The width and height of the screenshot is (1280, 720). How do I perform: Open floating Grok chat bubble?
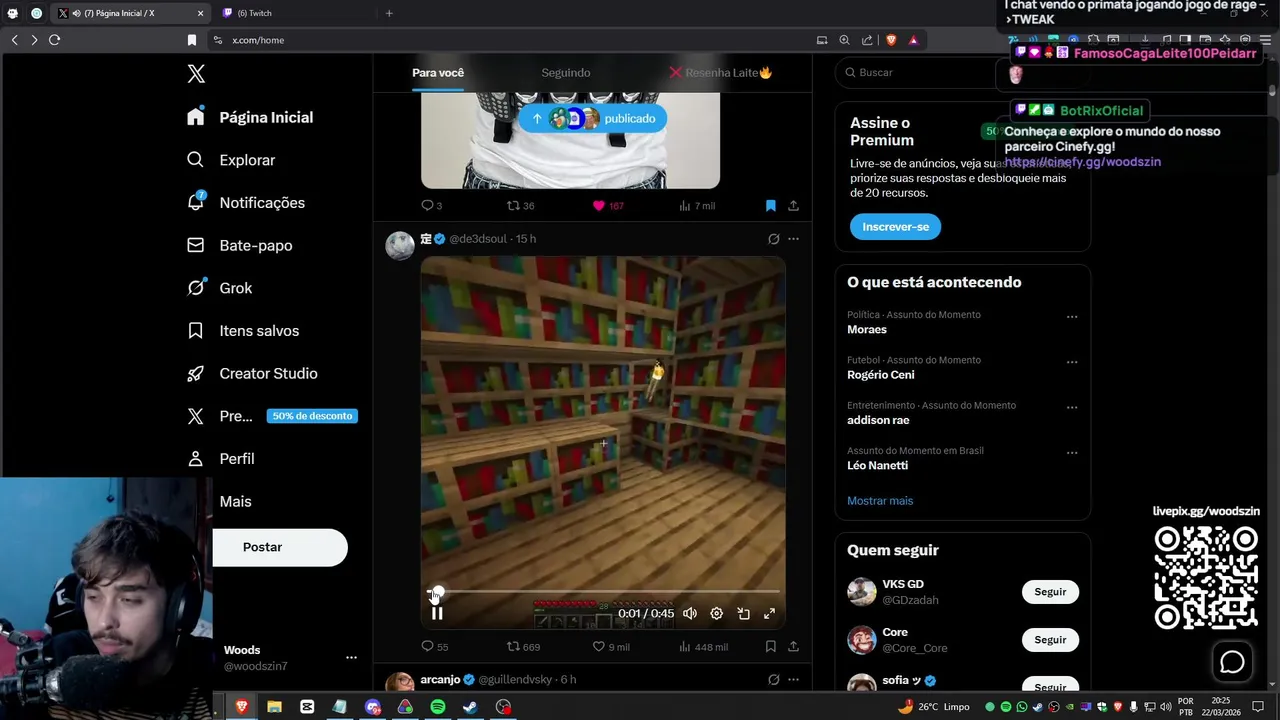[x=1232, y=662]
